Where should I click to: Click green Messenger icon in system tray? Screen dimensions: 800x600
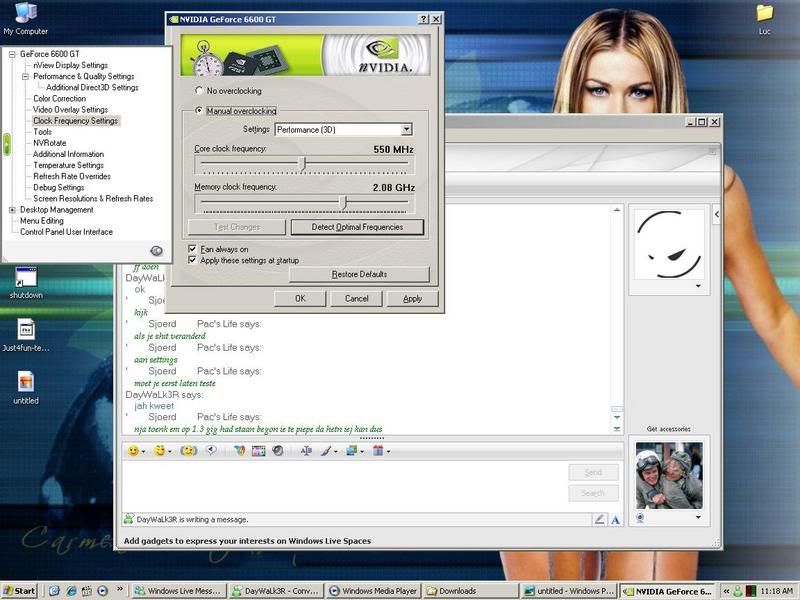click(738, 591)
